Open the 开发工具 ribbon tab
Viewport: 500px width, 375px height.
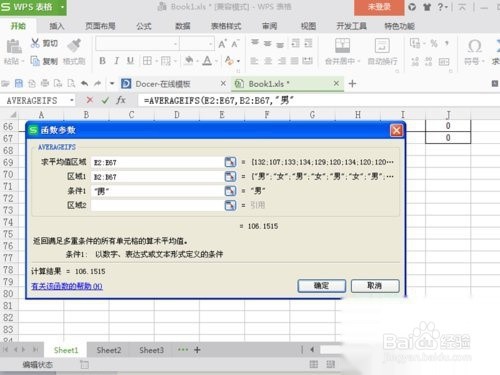pyautogui.click(x=351, y=26)
